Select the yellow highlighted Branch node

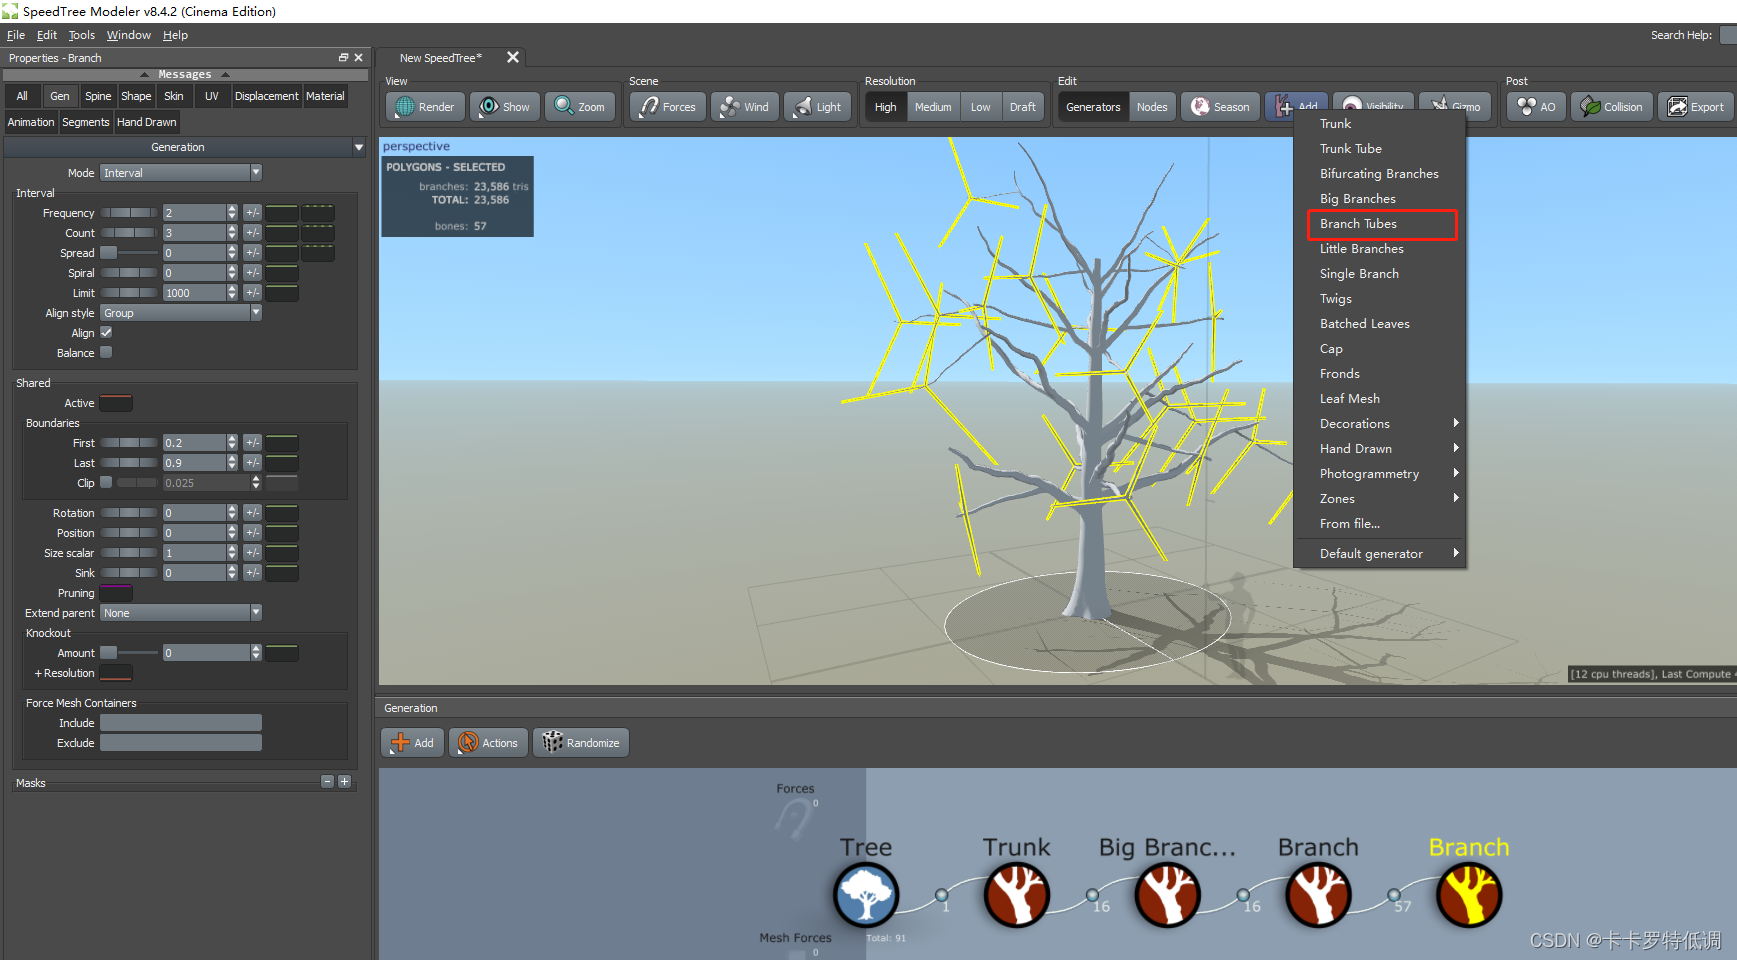tap(1469, 895)
